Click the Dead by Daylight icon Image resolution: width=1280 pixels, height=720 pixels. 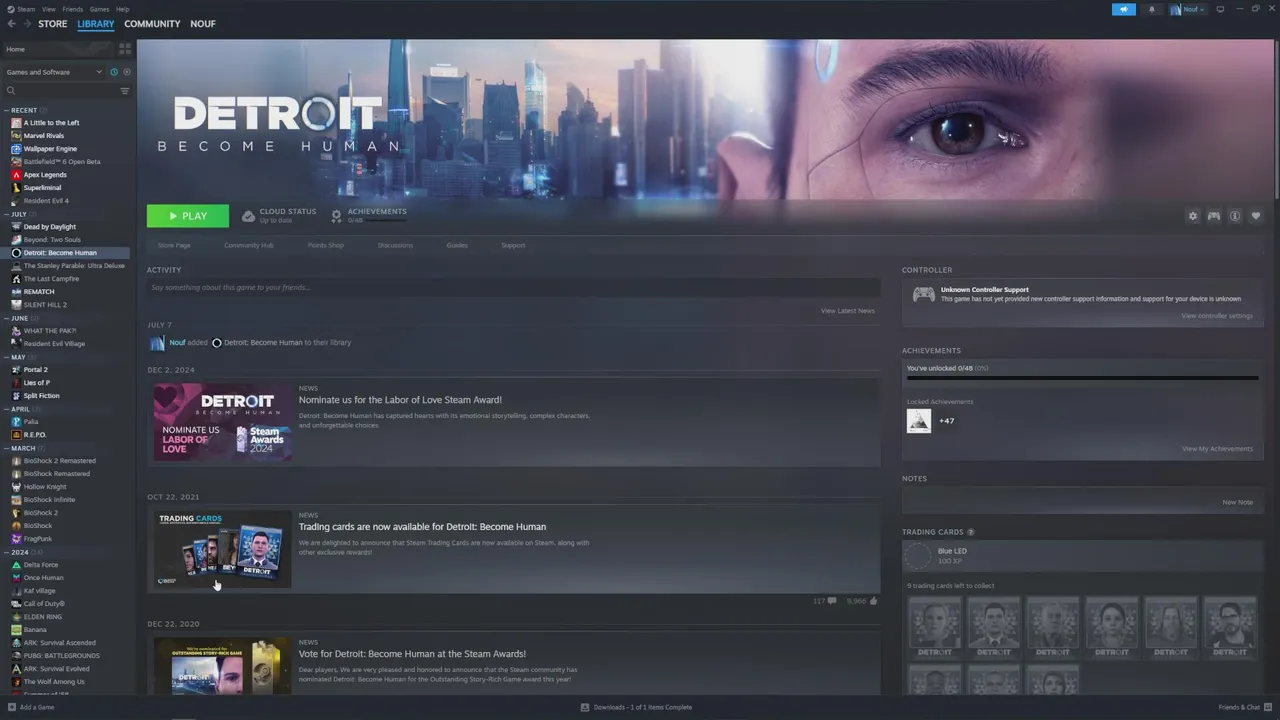point(16,227)
